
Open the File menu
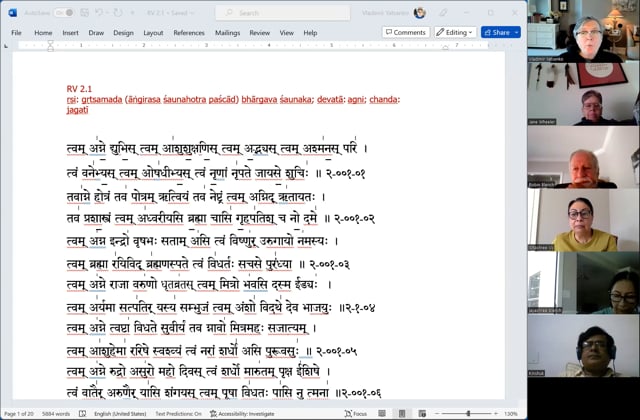point(16,33)
